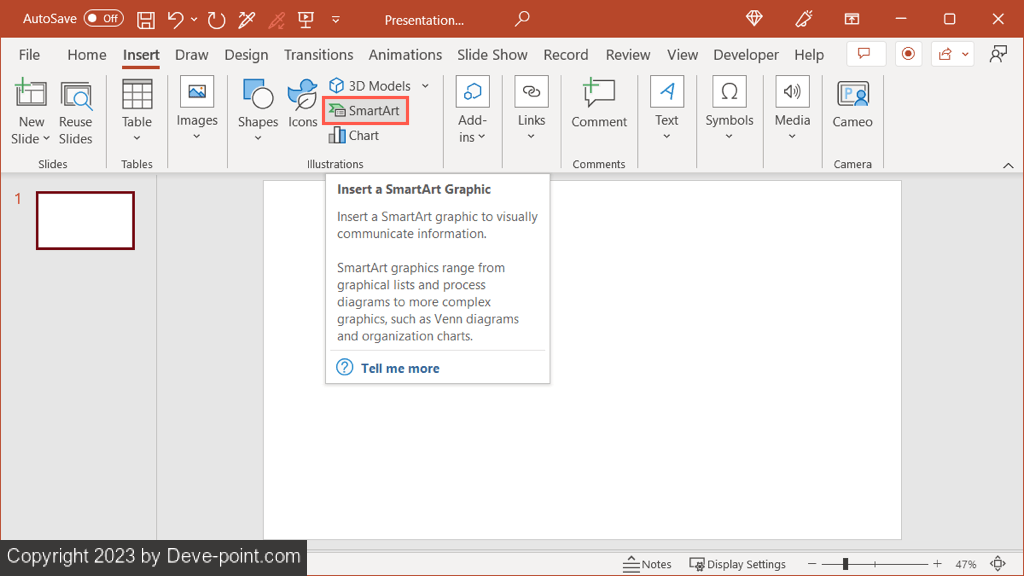
Task: Add a new Comment
Action: tap(599, 105)
